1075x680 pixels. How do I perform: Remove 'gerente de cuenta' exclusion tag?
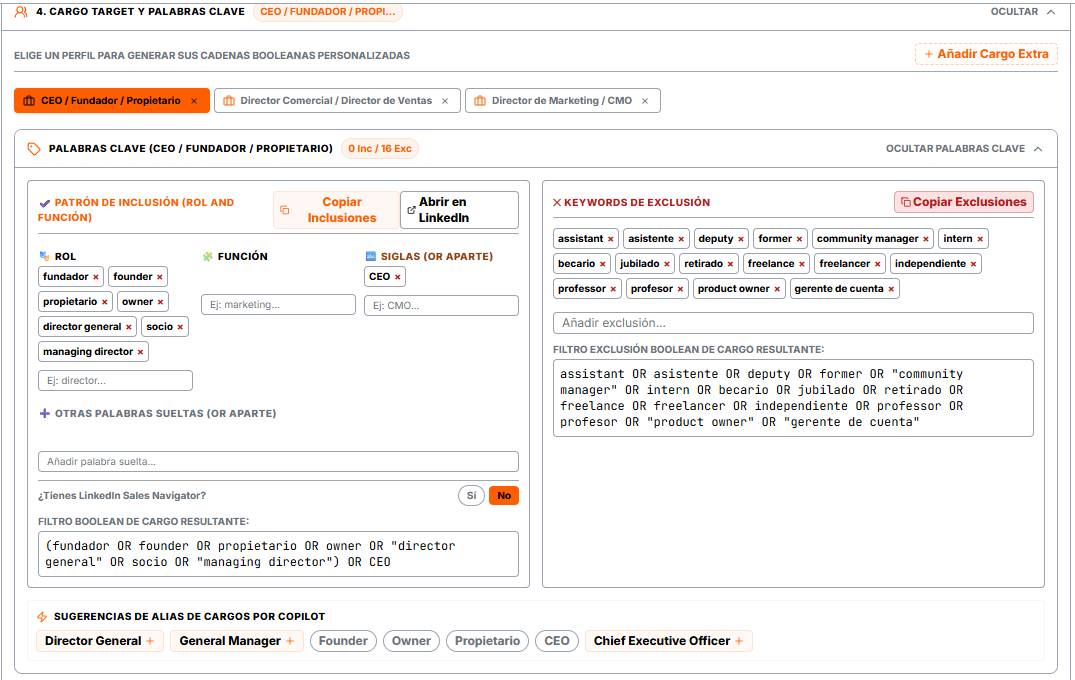[891, 289]
